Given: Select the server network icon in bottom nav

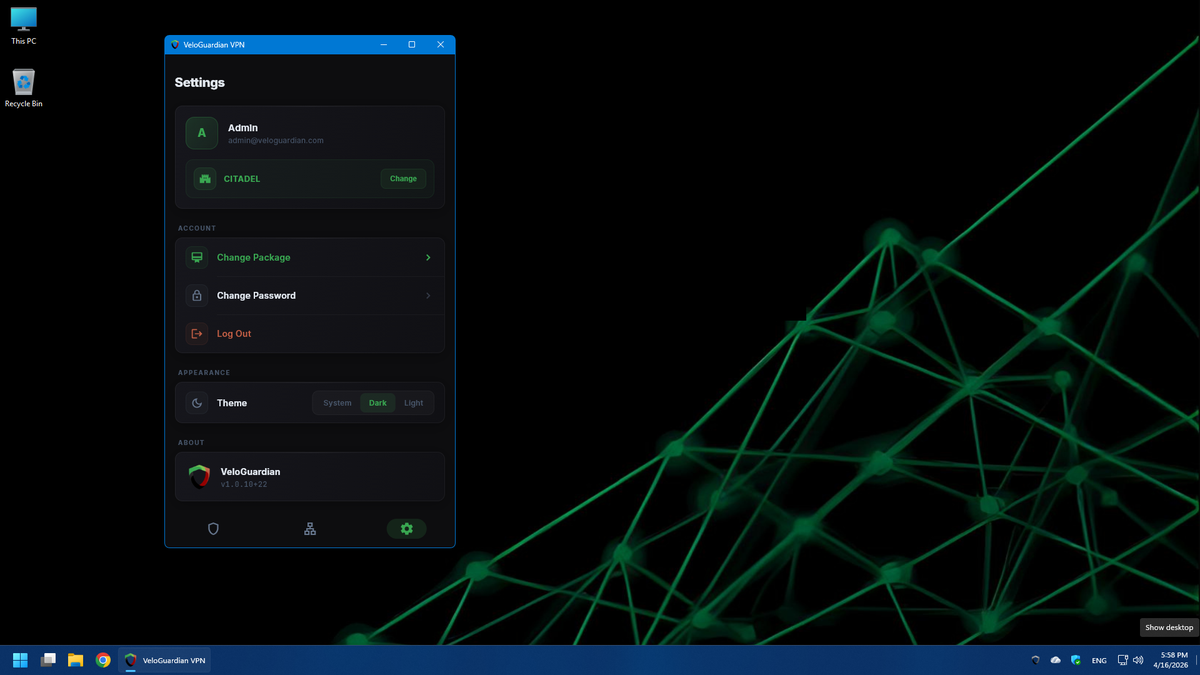Looking at the screenshot, I should [x=310, y=528].
